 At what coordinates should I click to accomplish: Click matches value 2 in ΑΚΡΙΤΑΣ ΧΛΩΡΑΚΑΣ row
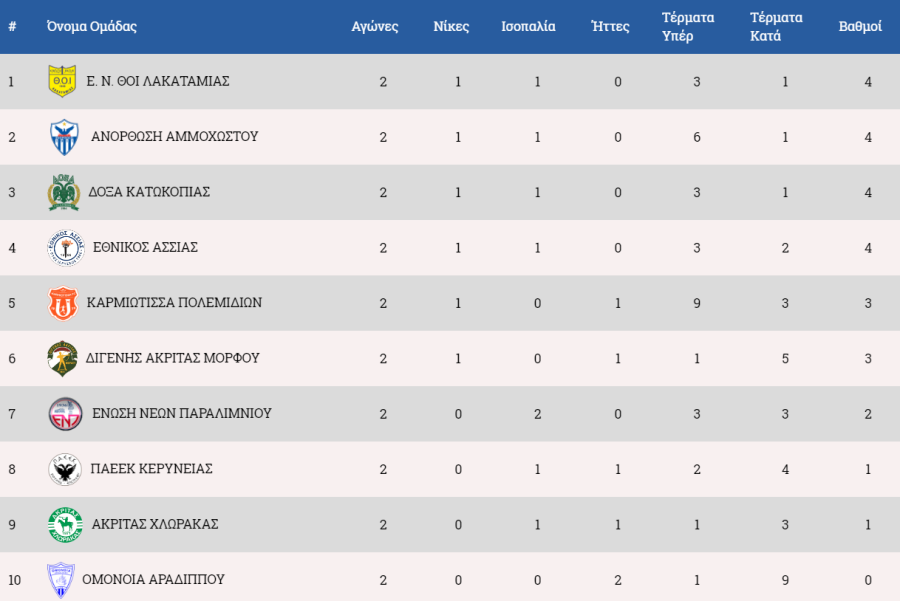point(383,525)
